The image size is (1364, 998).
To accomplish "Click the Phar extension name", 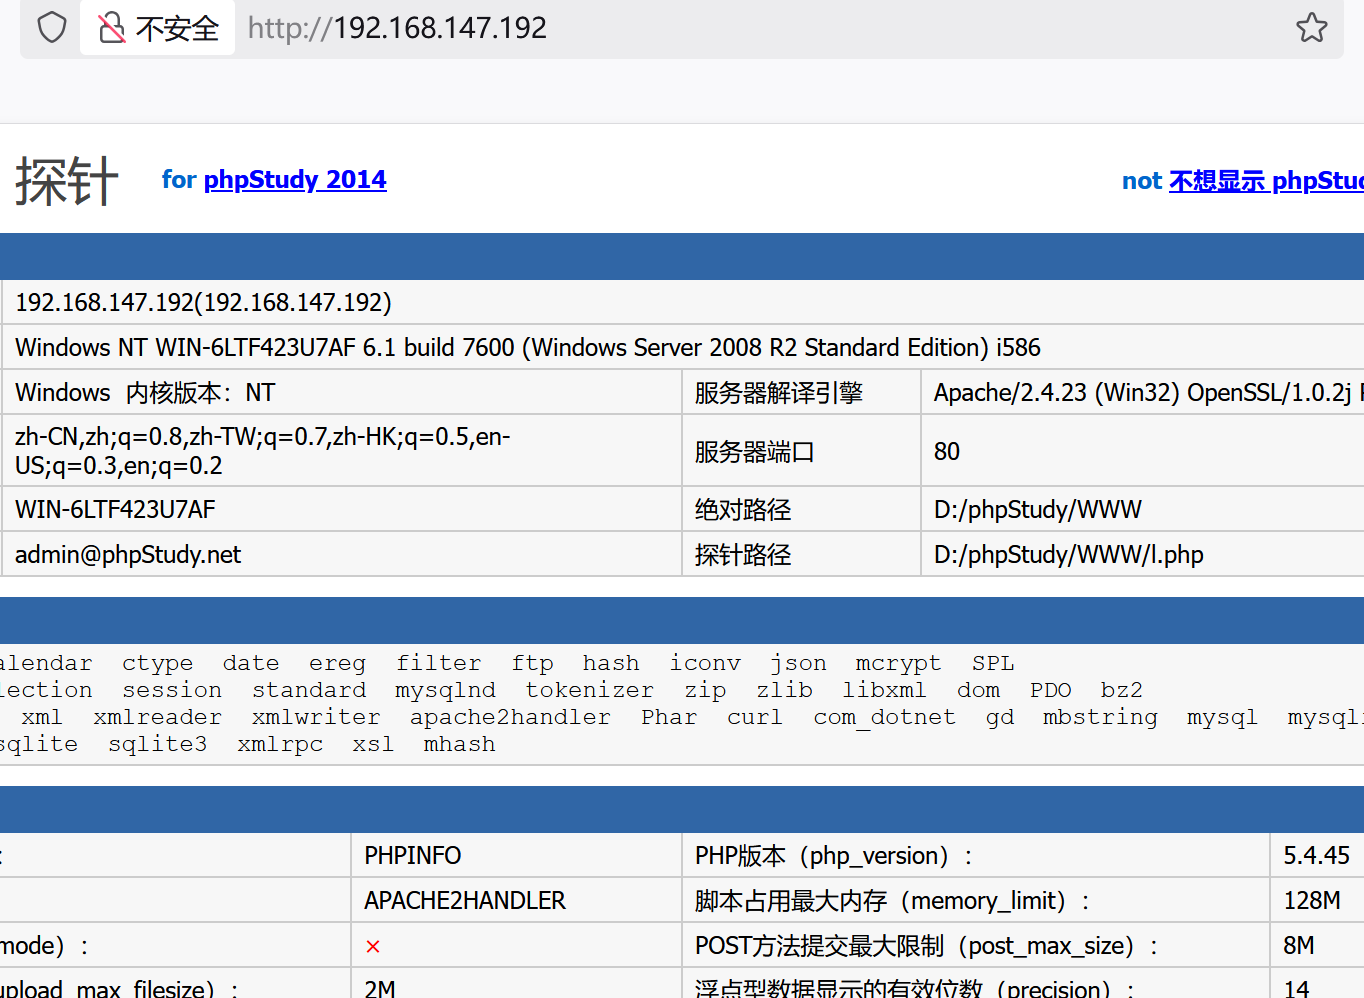I will (x=669, y=717).
